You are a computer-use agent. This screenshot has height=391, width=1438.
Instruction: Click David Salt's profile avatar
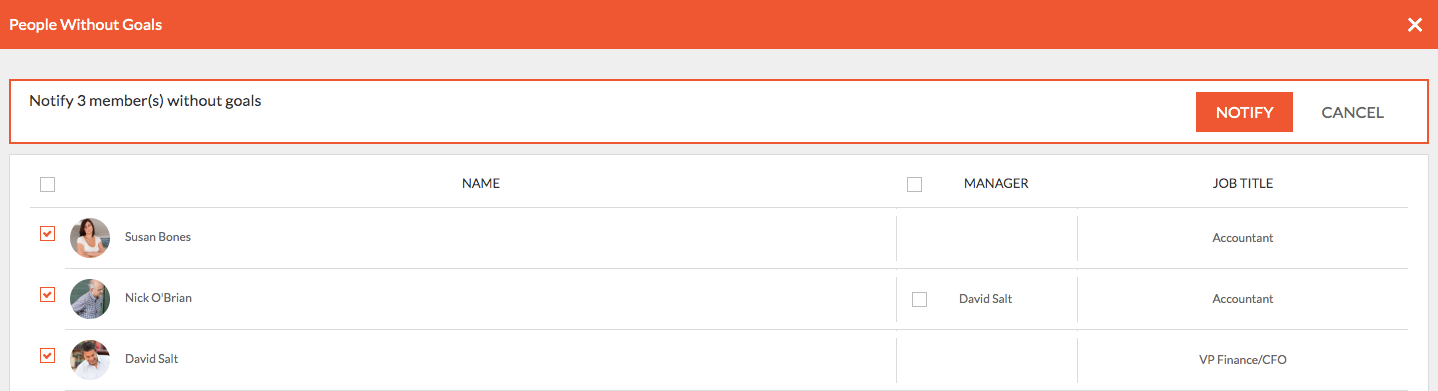tap(90, 360)
